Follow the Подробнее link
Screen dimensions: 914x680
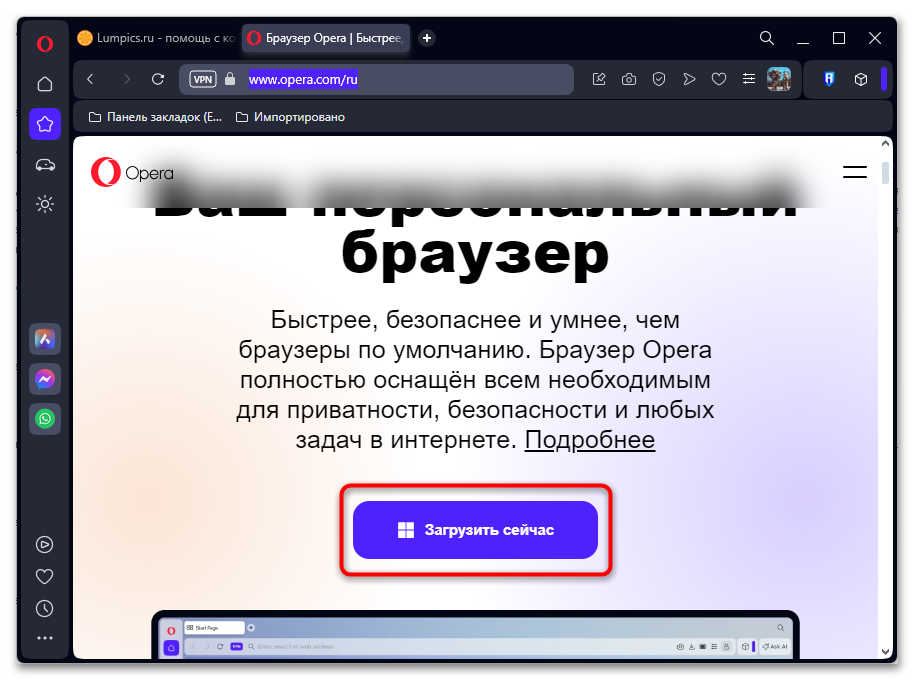pyautogui.click(x=589, y=440)
